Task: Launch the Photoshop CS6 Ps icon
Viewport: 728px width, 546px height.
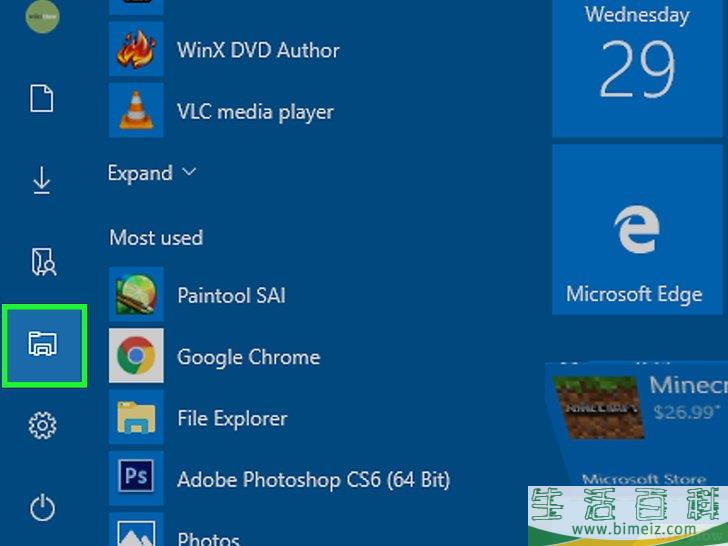Action: click(136, 478)
